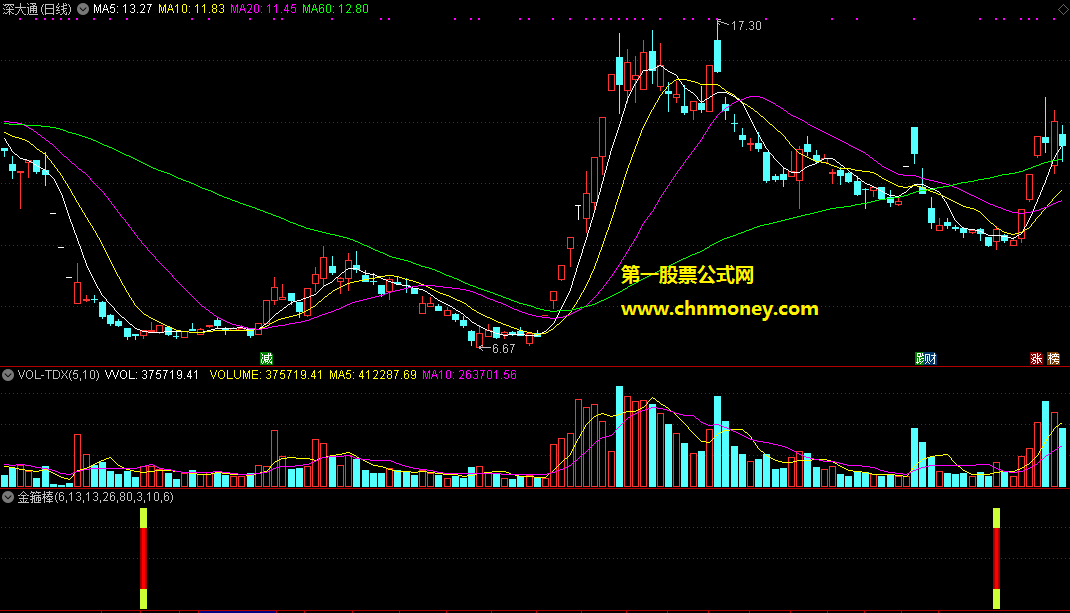Screen dimensions: 1070x613
Task: Click the volume MA5: 412287.69 label
Action: (373, 375)
